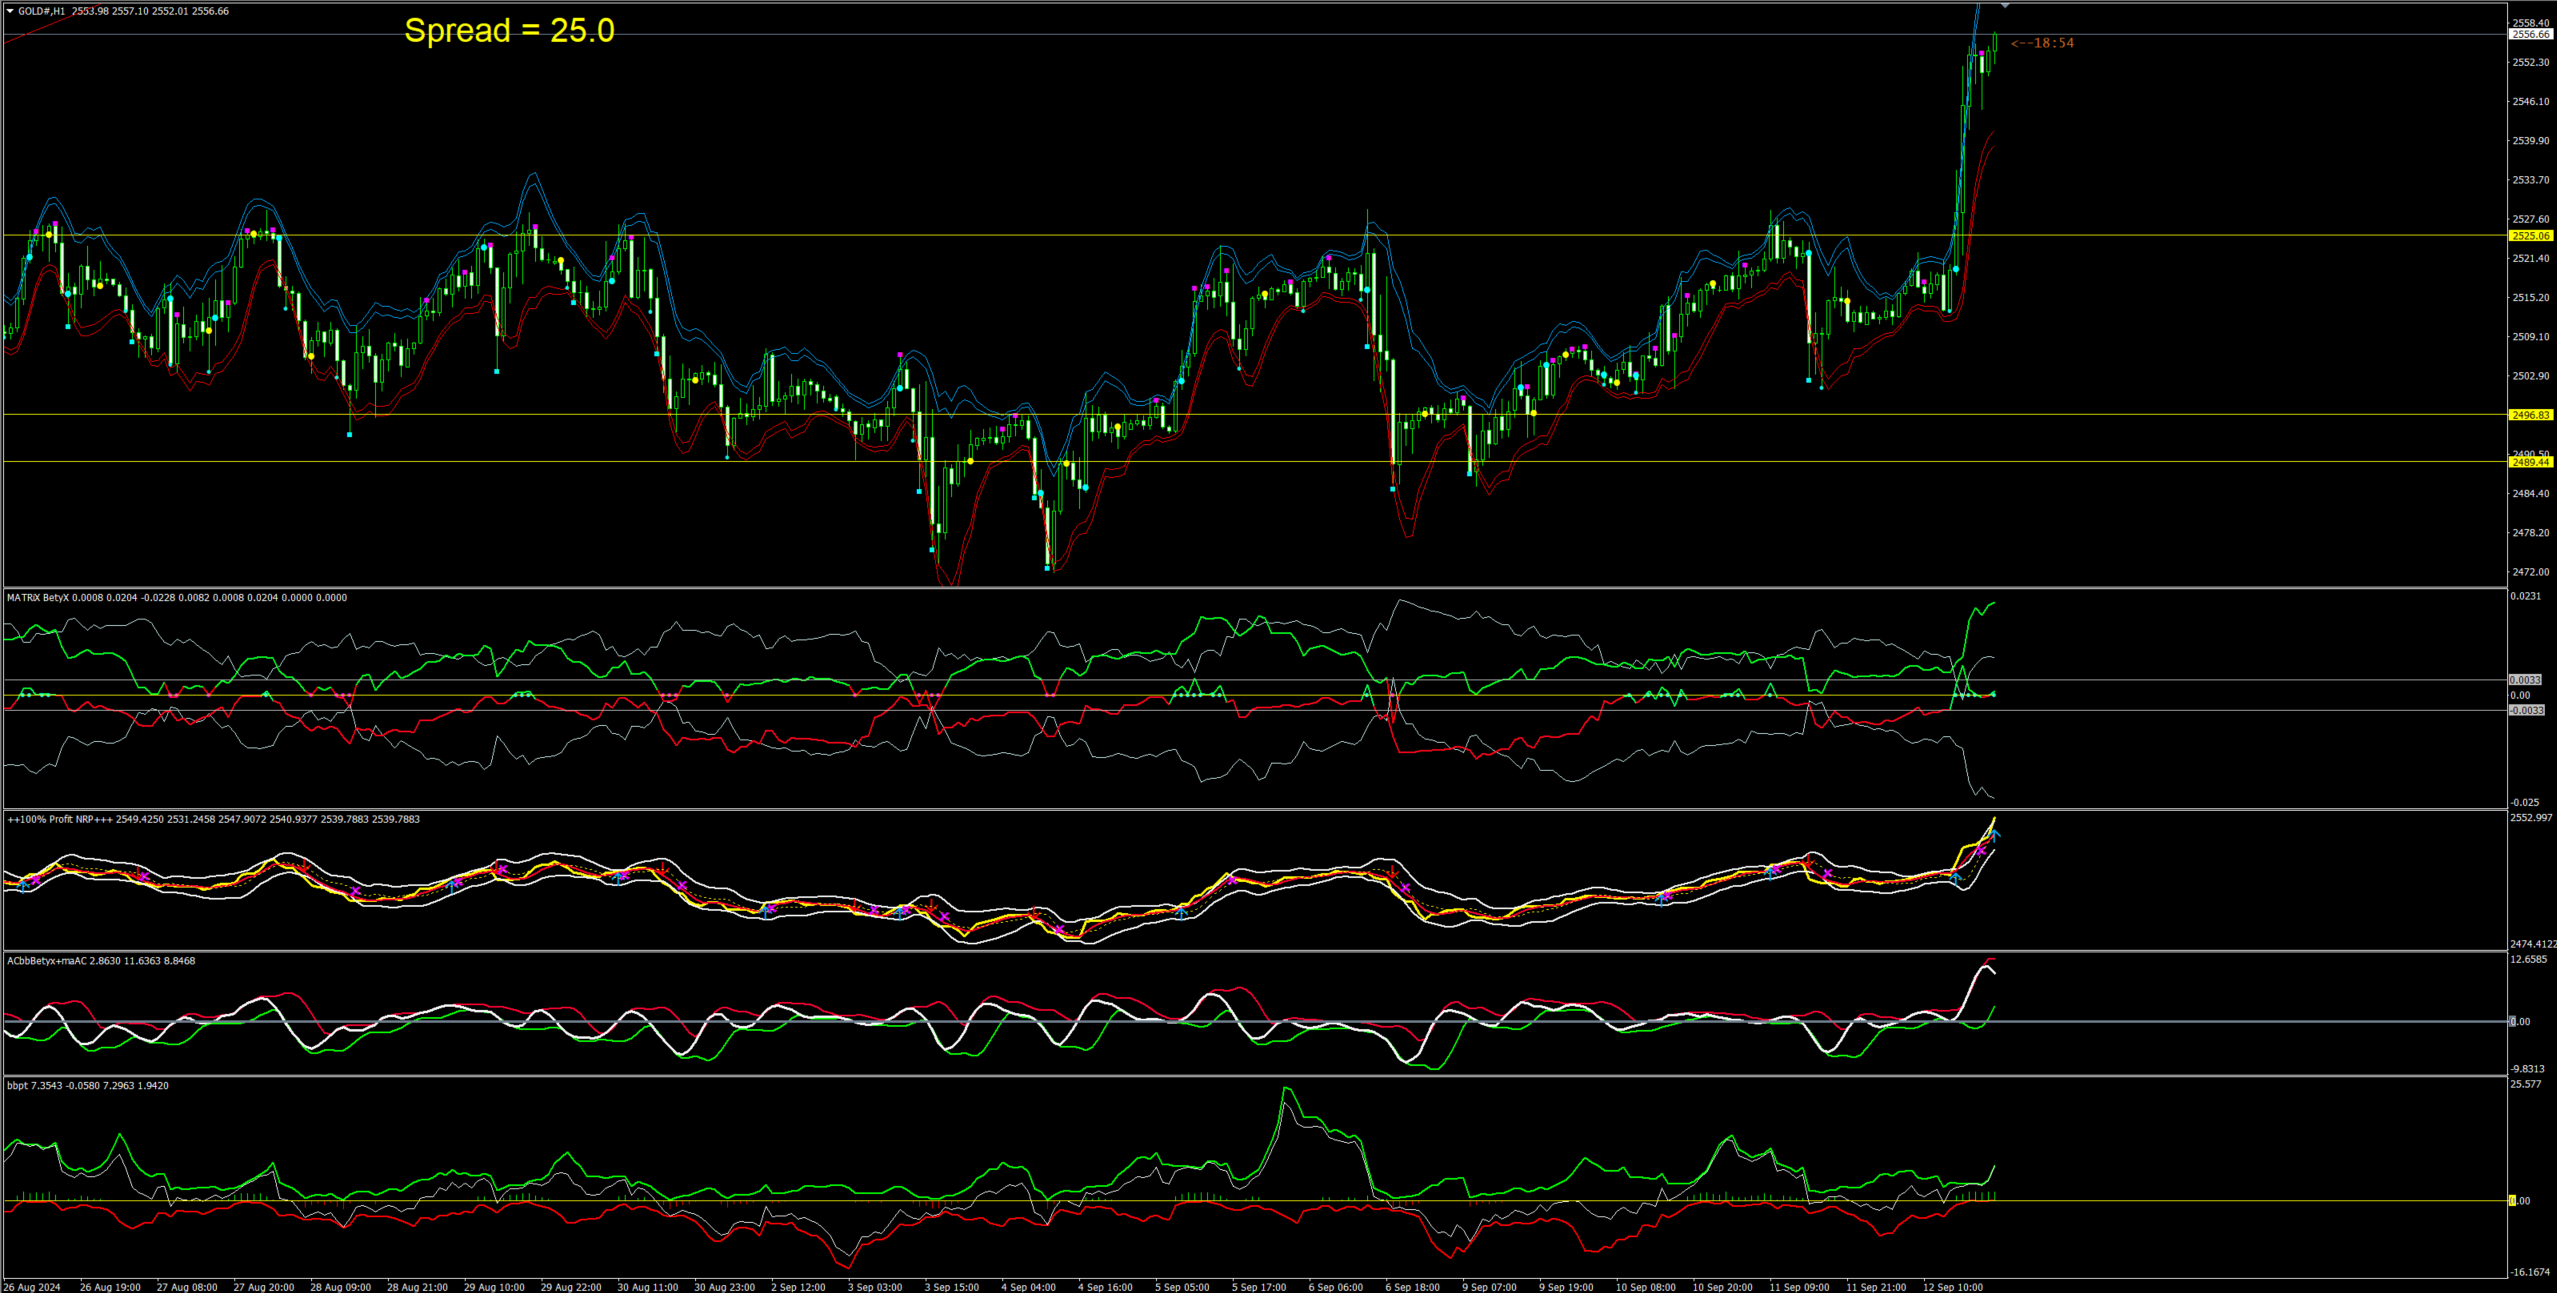Click the MATRIX BetyX indicator label
This screenshot has width=2557, height=1293.
38,598
